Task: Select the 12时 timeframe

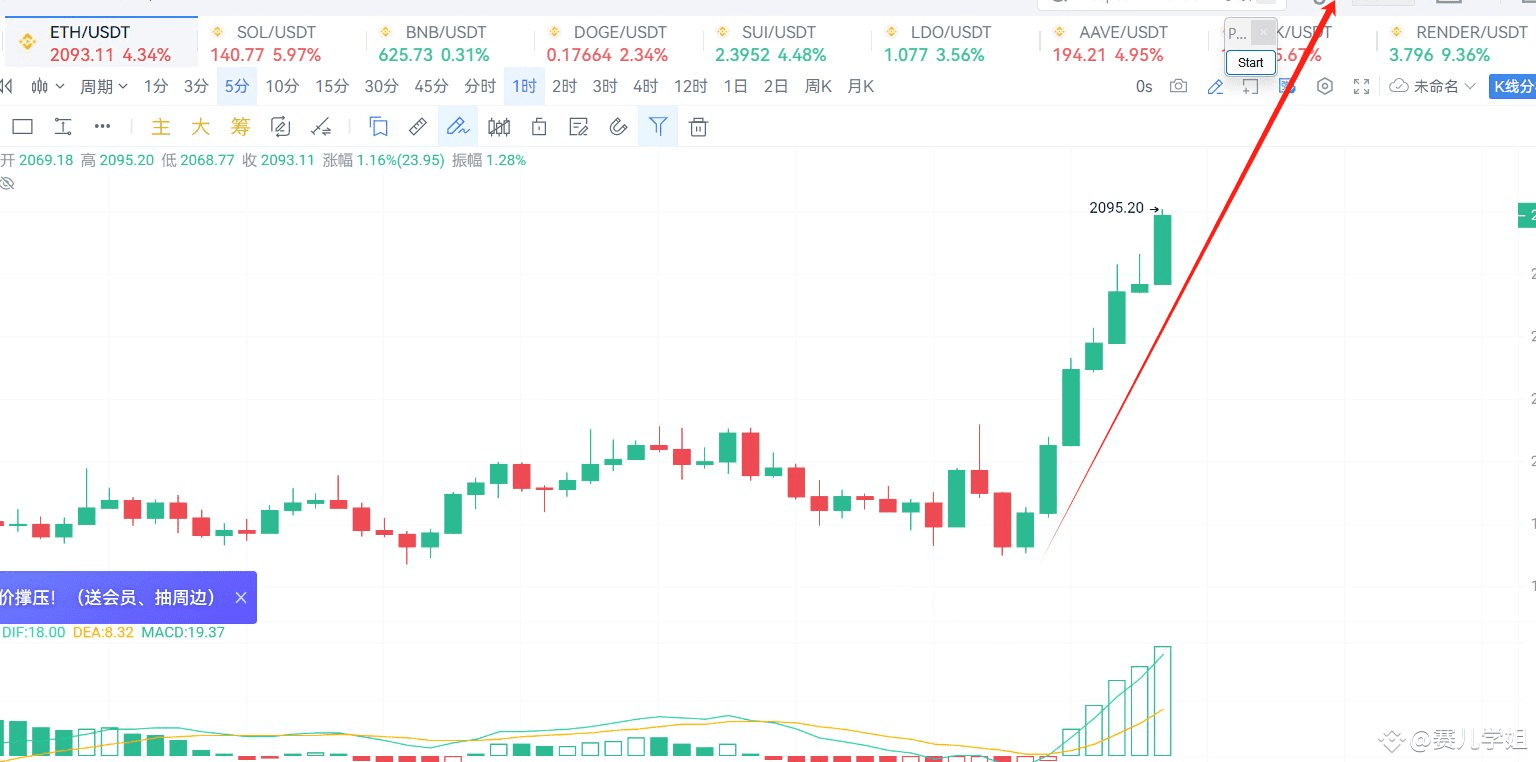Action: tap(691, 87)
